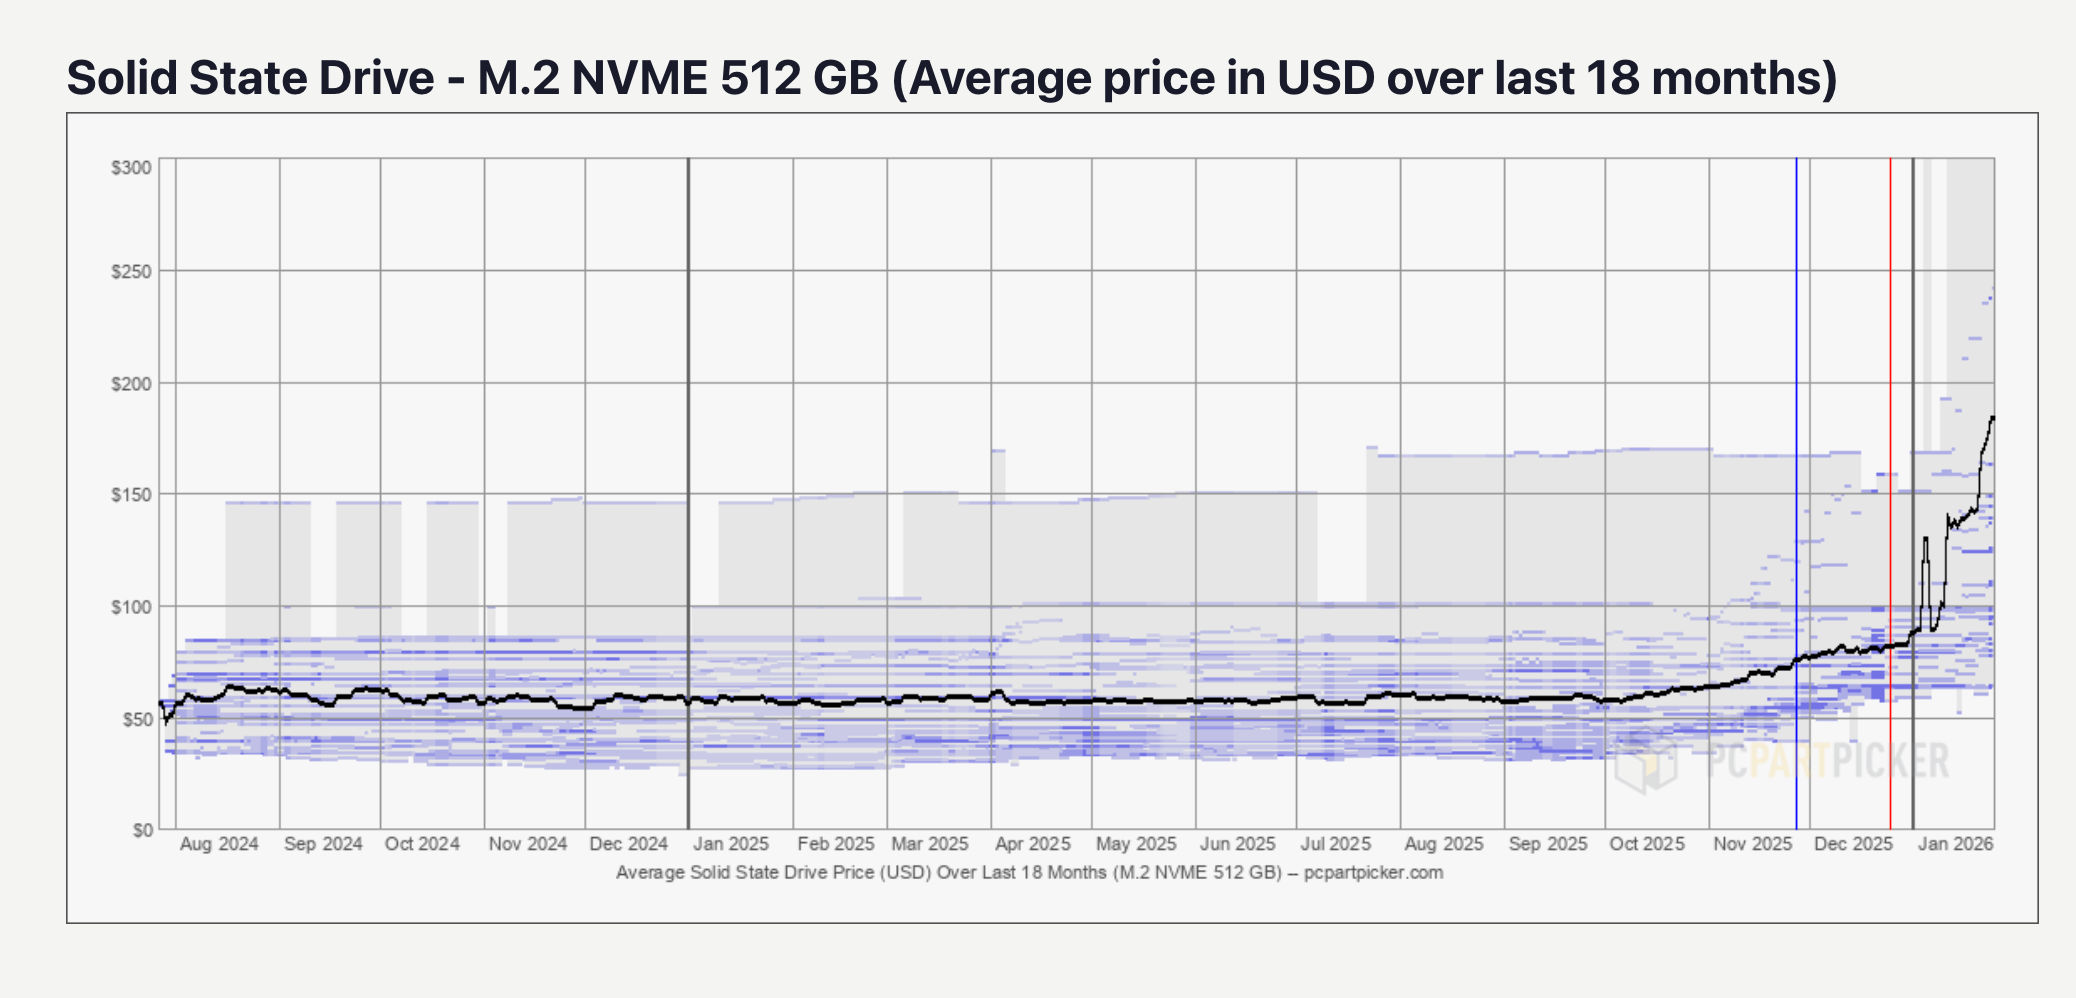The image size is (2076, 998).
Task: Click the $300 y-axis label
Action: pos(131,167)
